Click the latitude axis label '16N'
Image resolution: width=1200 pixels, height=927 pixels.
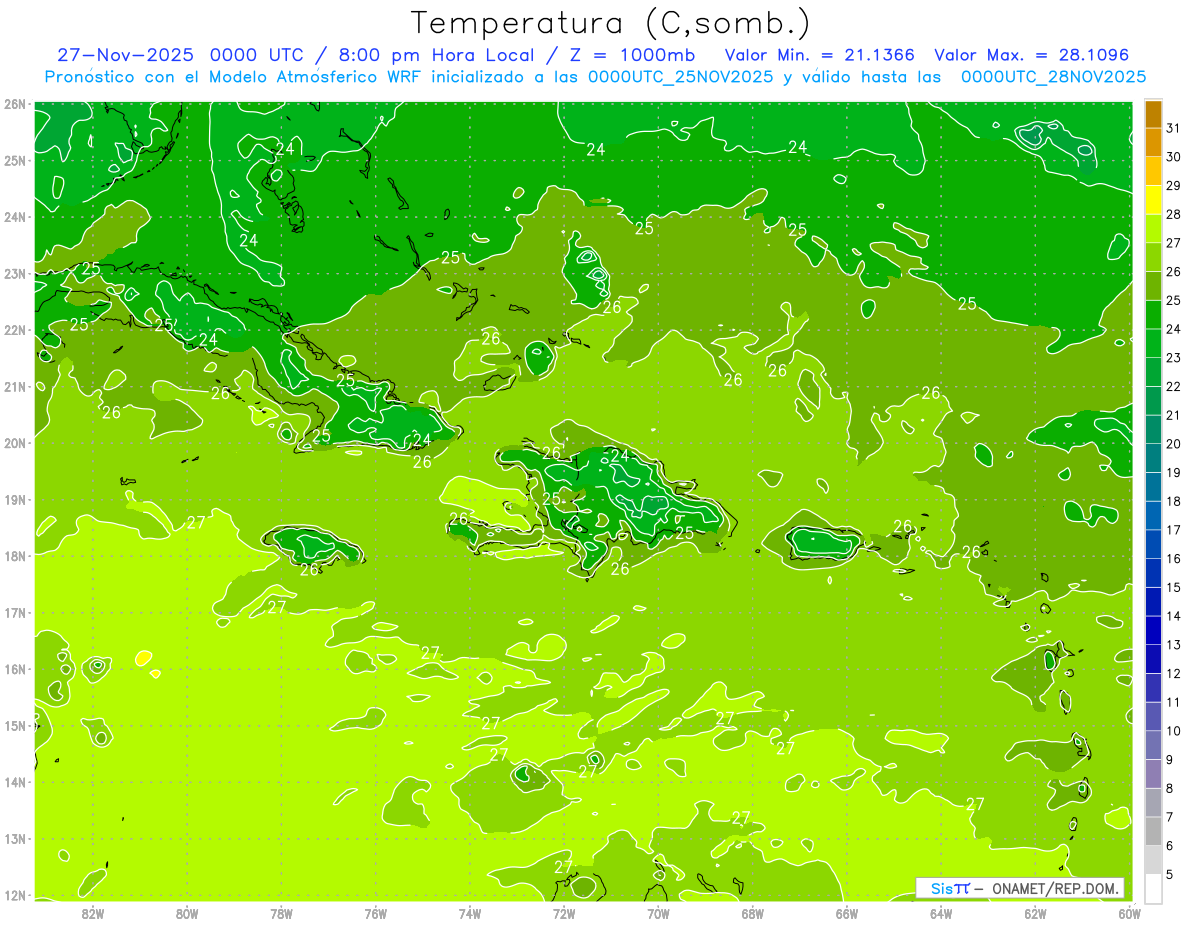[15, 669]
